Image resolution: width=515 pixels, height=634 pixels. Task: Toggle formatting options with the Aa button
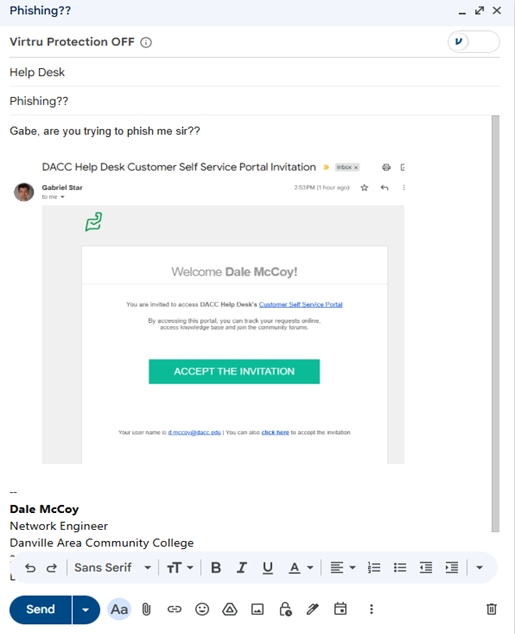point(119,609)
